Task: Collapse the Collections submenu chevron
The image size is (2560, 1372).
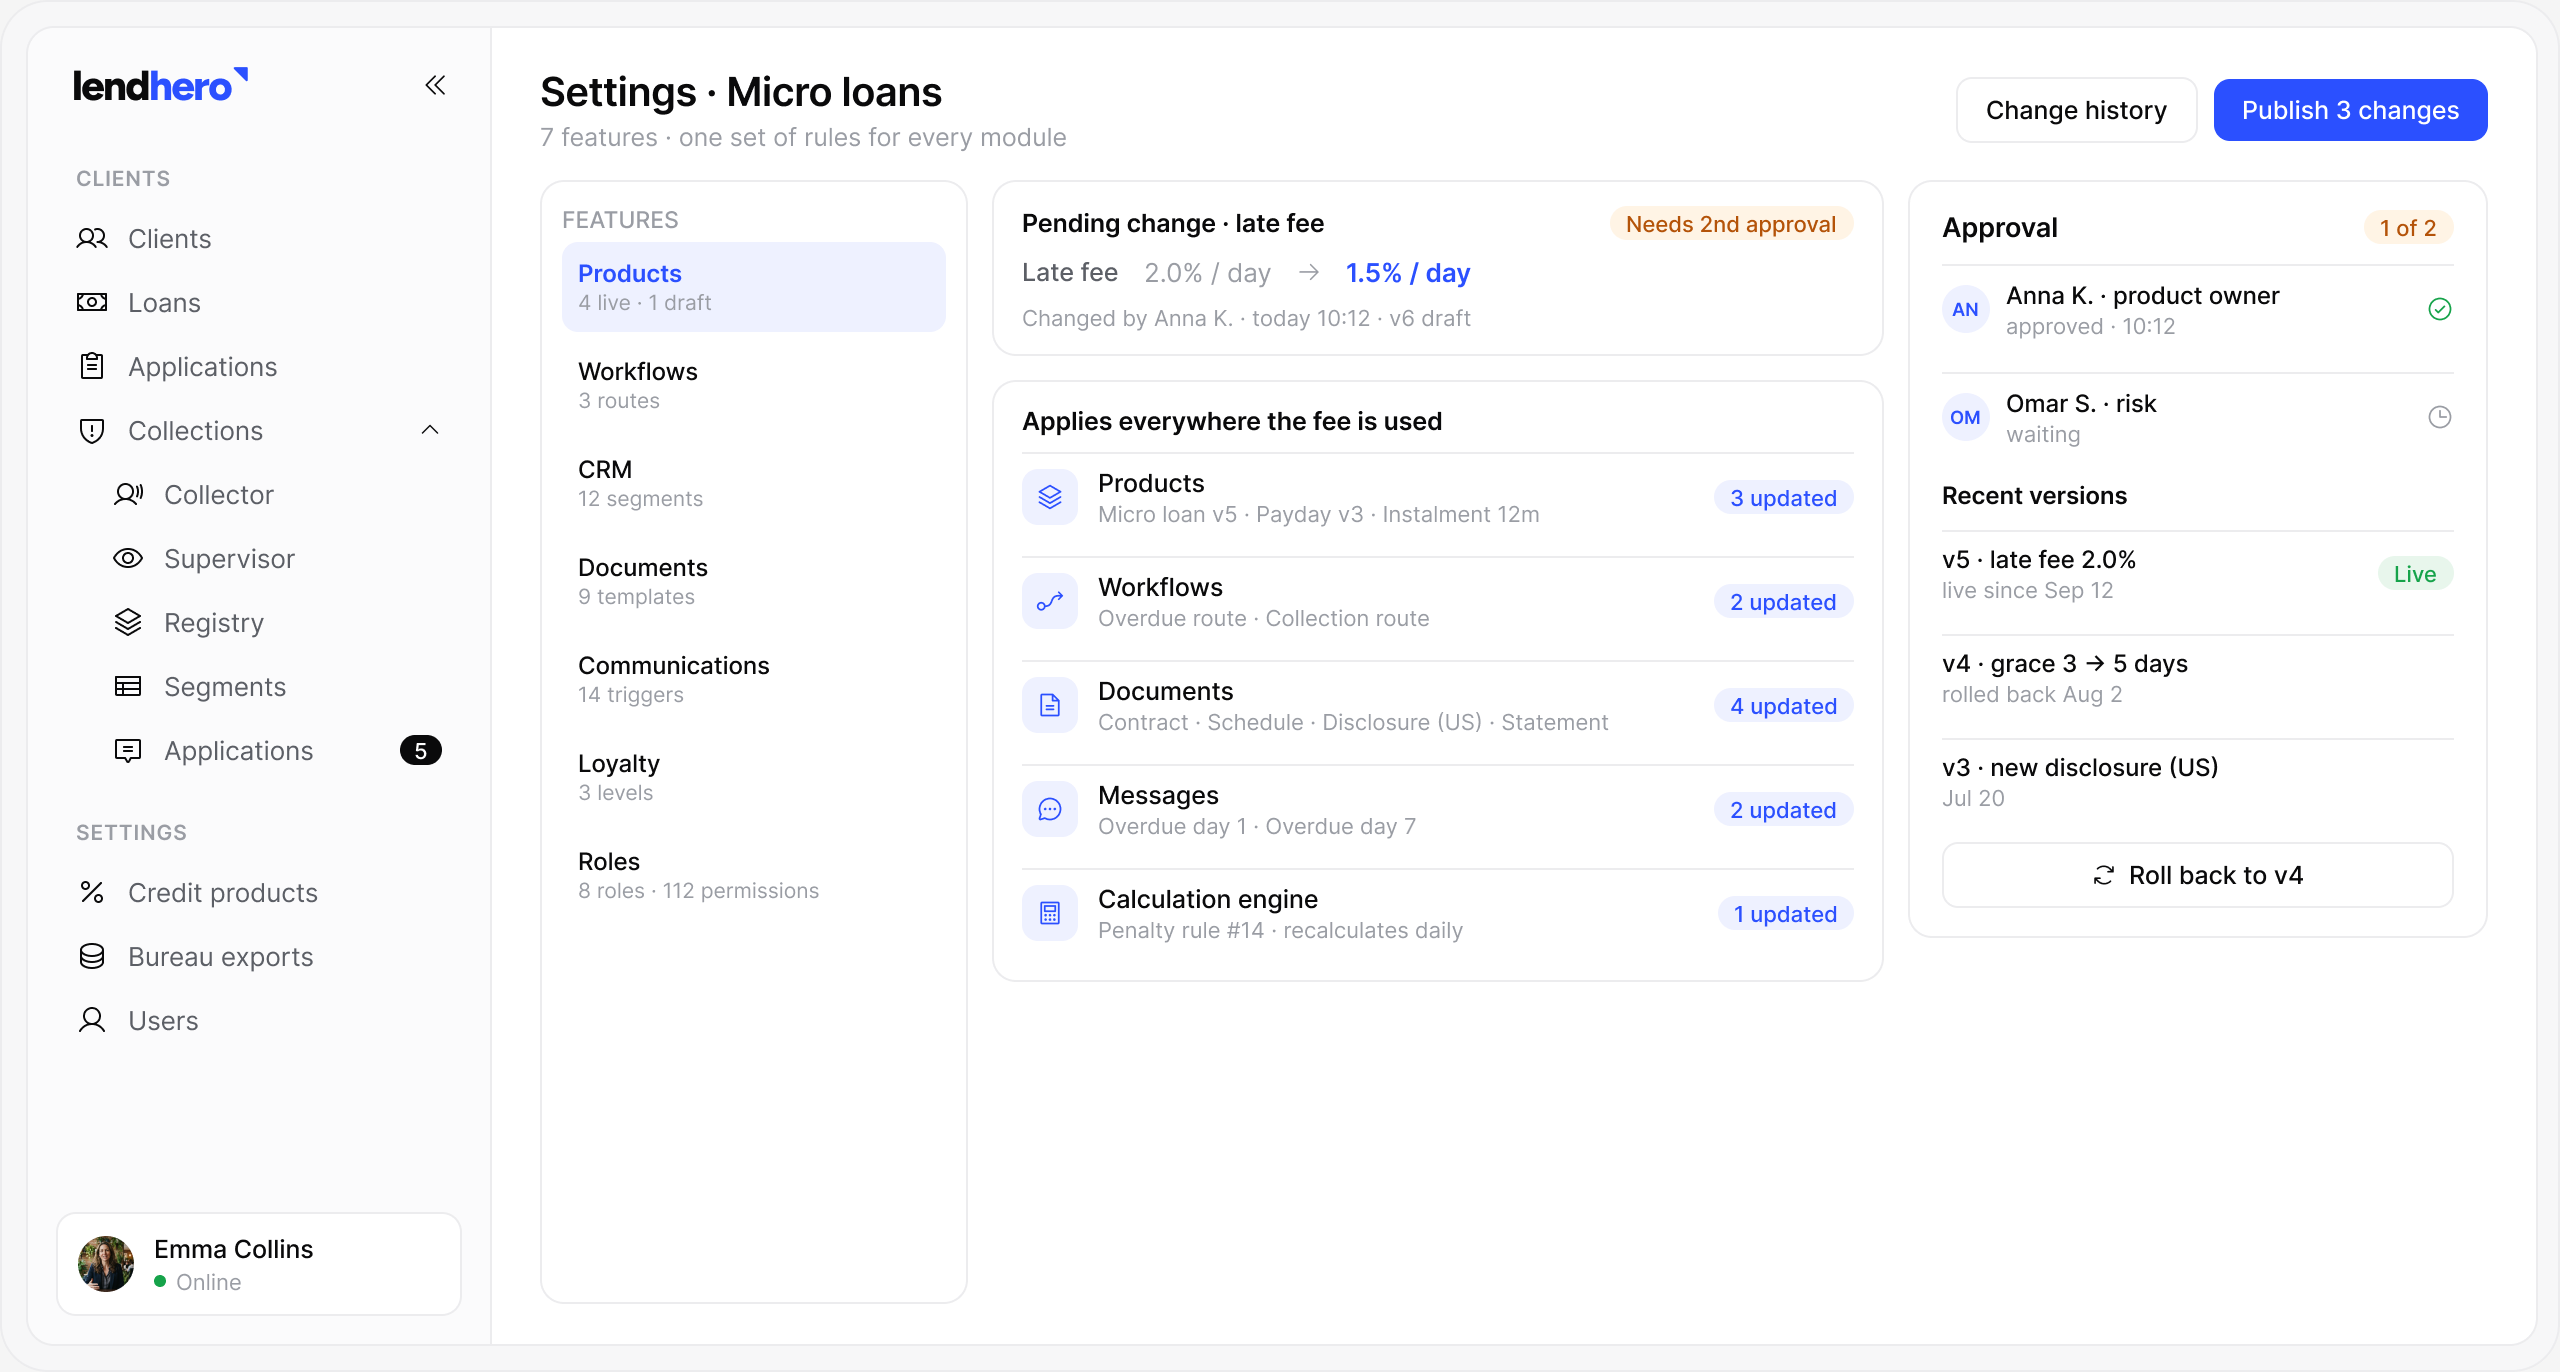Action: 430,430
